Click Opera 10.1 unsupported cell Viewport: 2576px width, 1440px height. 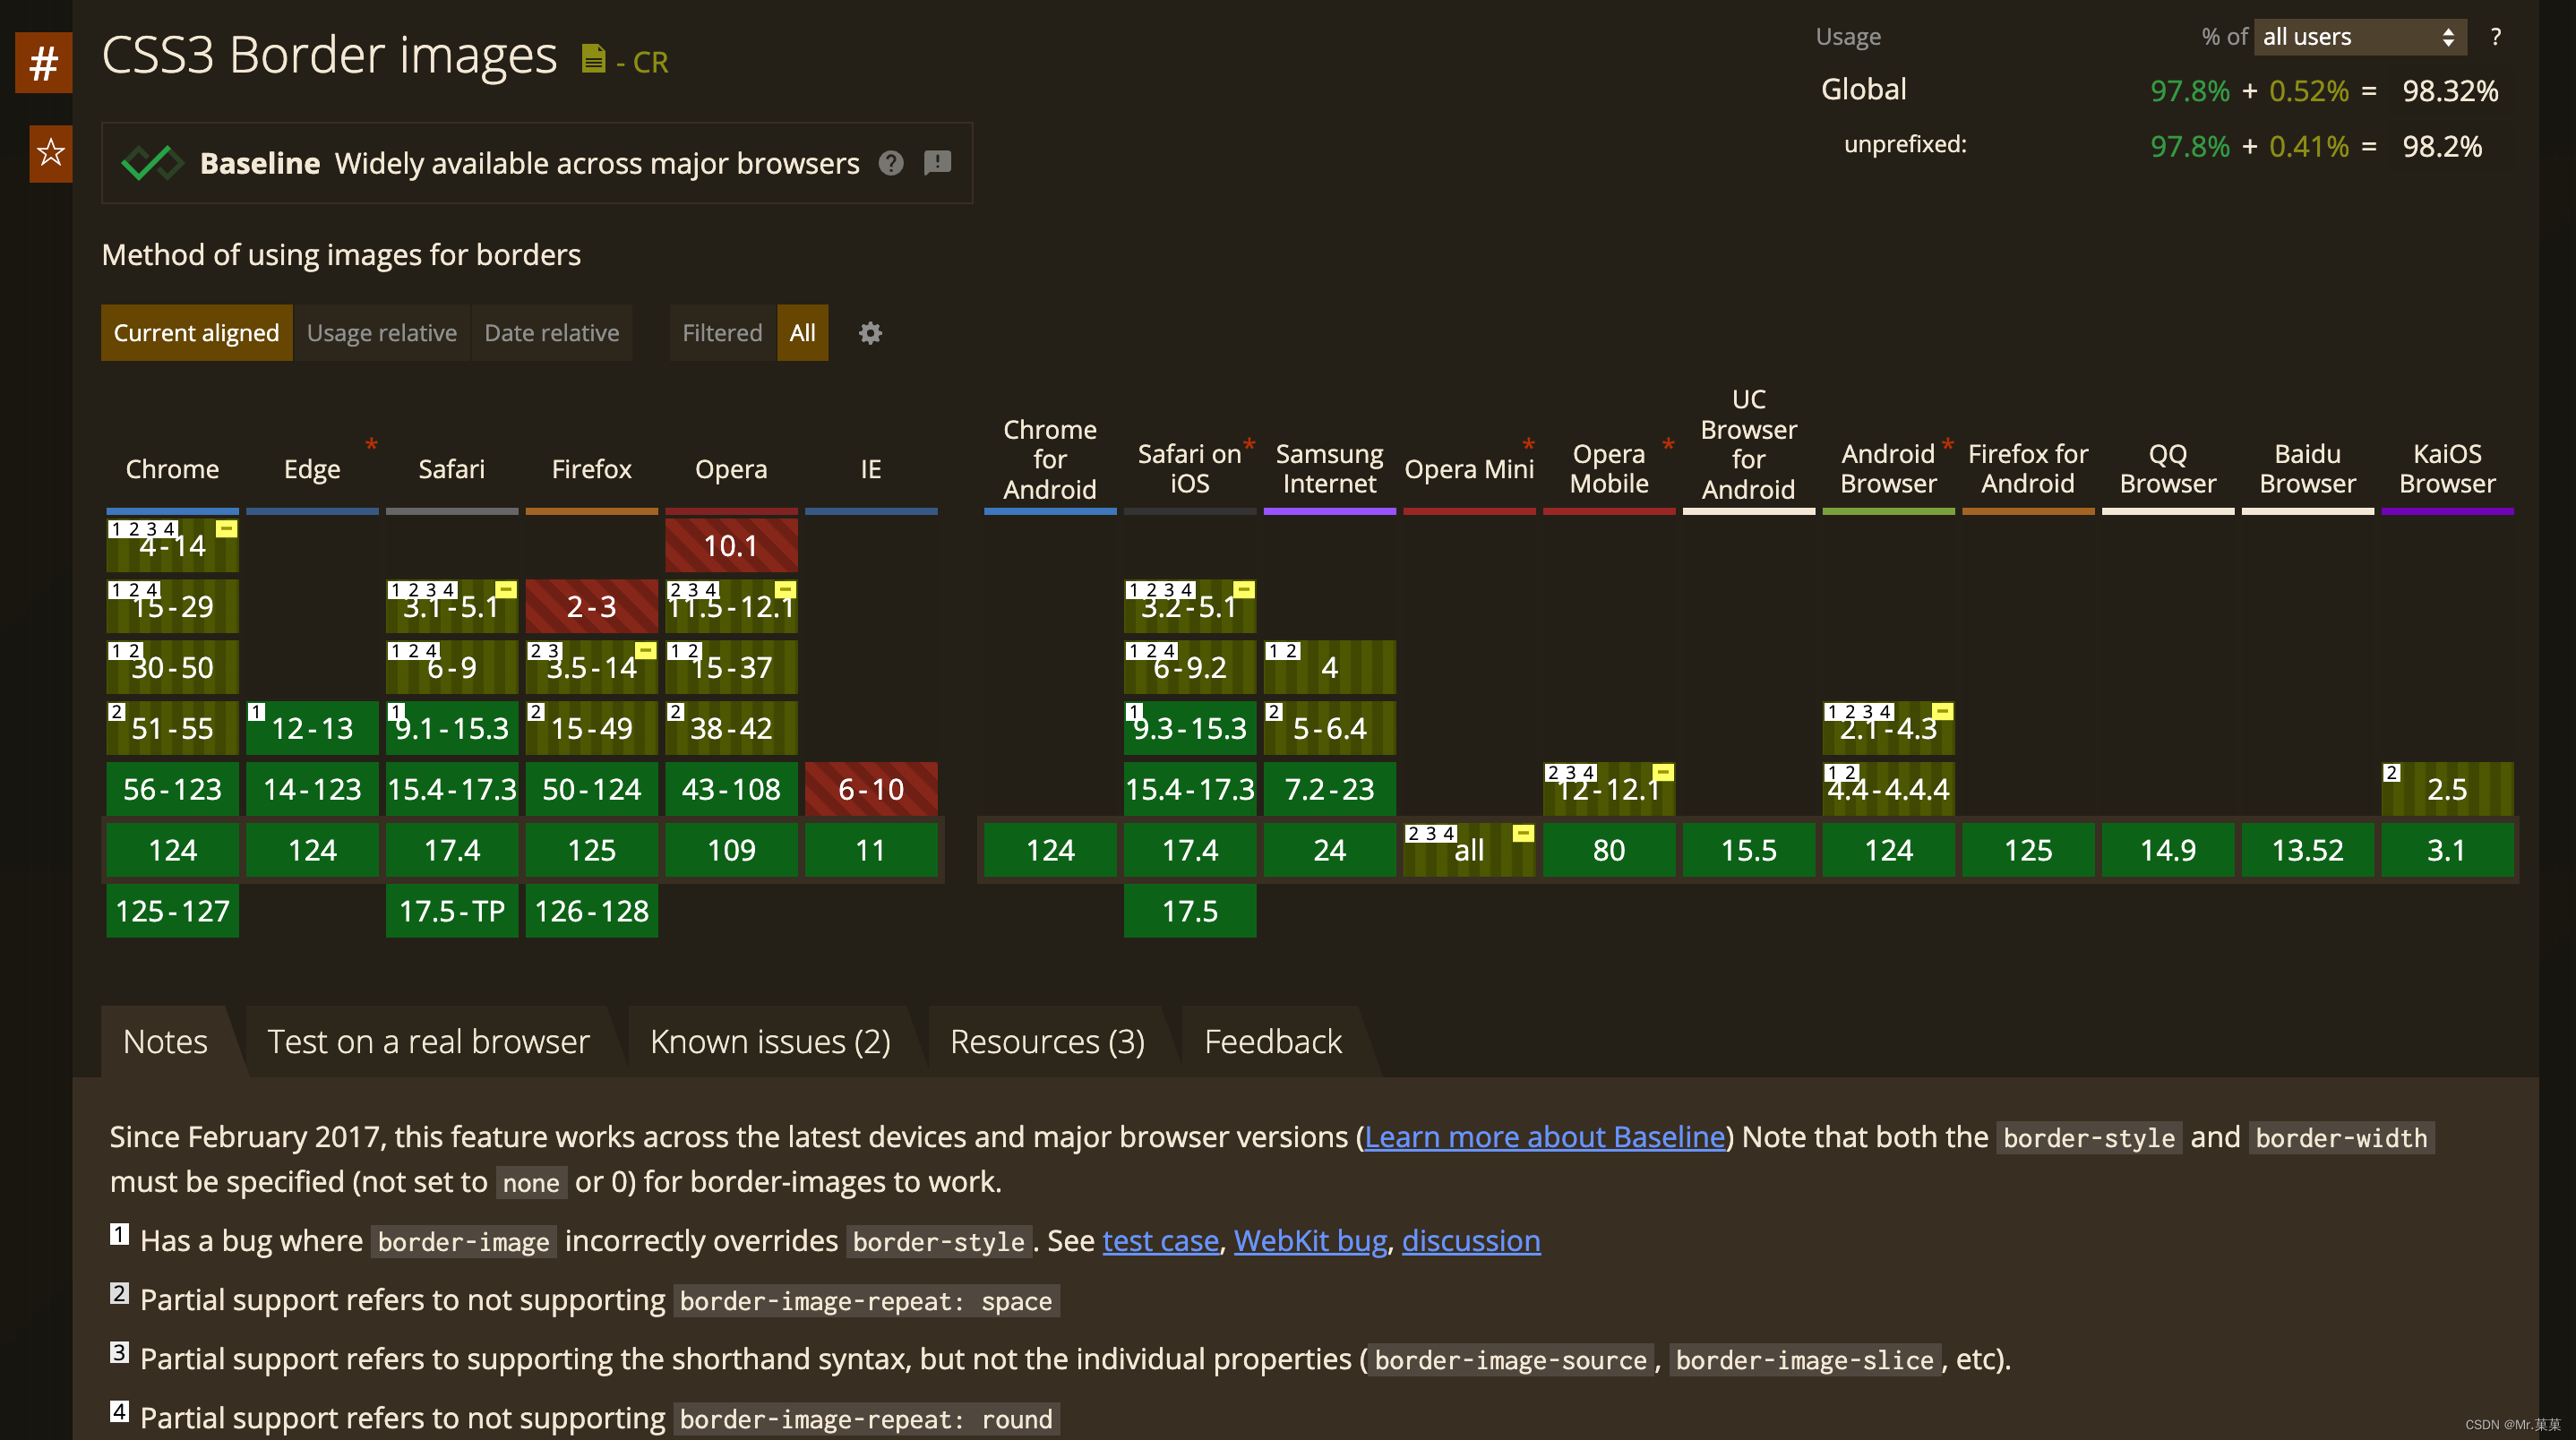click(x=731, y=546)
